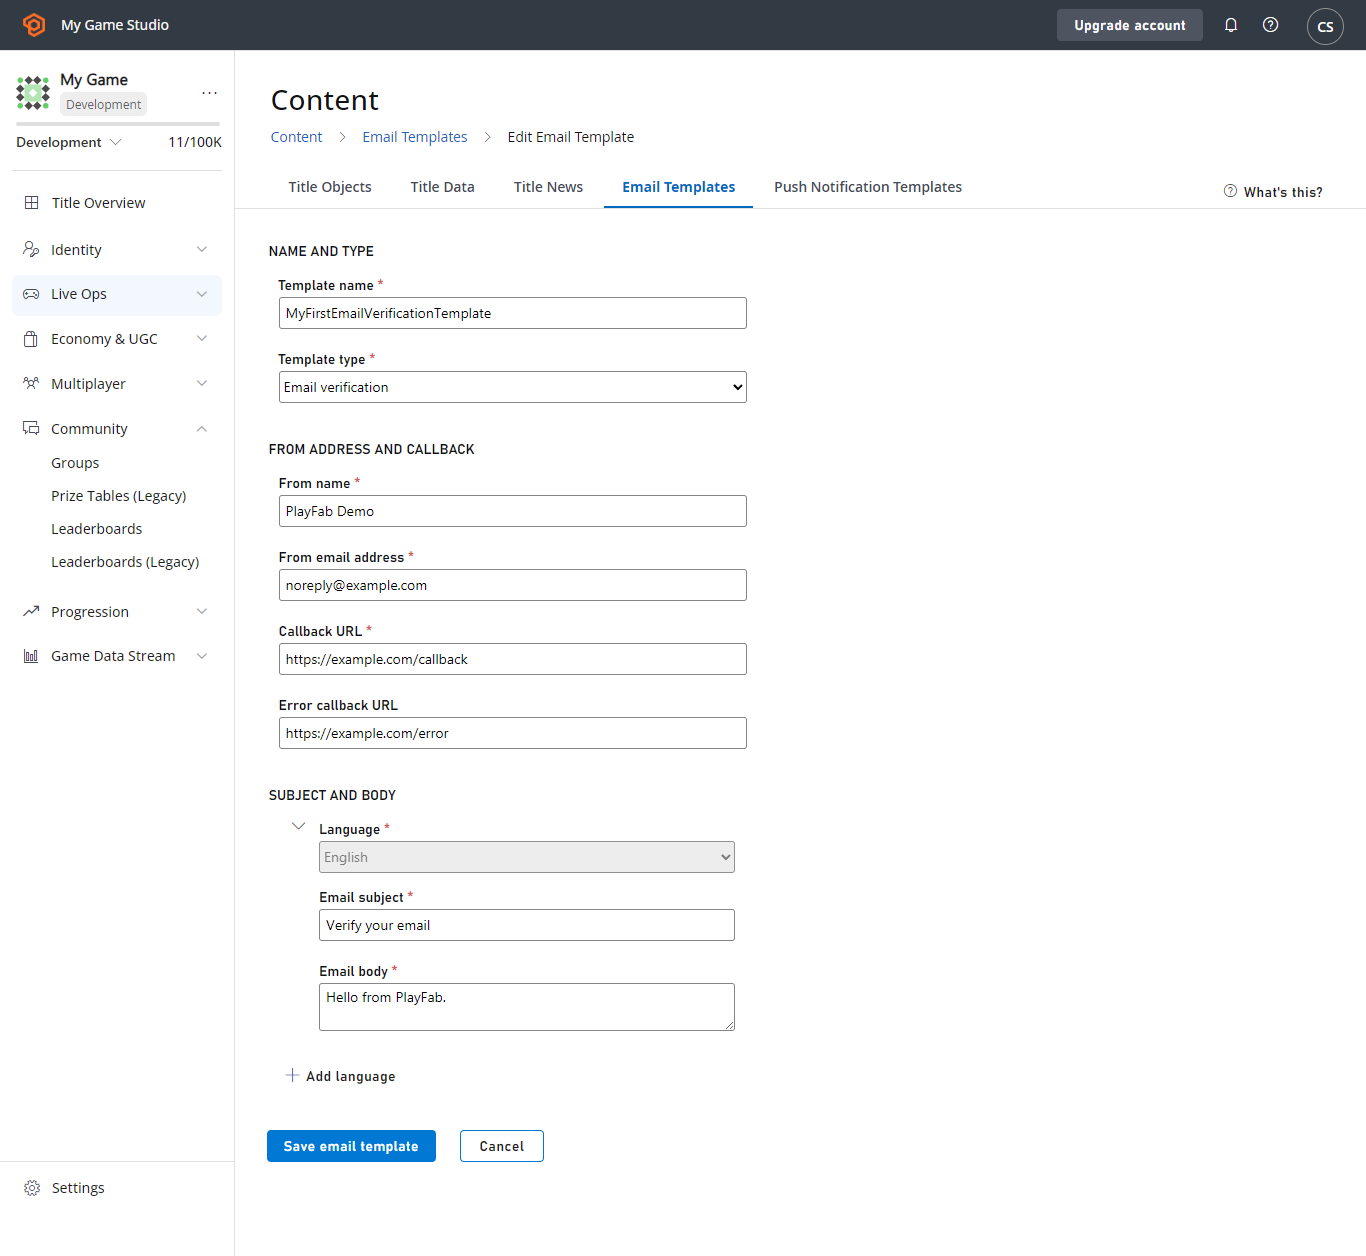
Task: Click the plus icon beside Add language
Action: pyautogui.click(x=292, y=1075)
